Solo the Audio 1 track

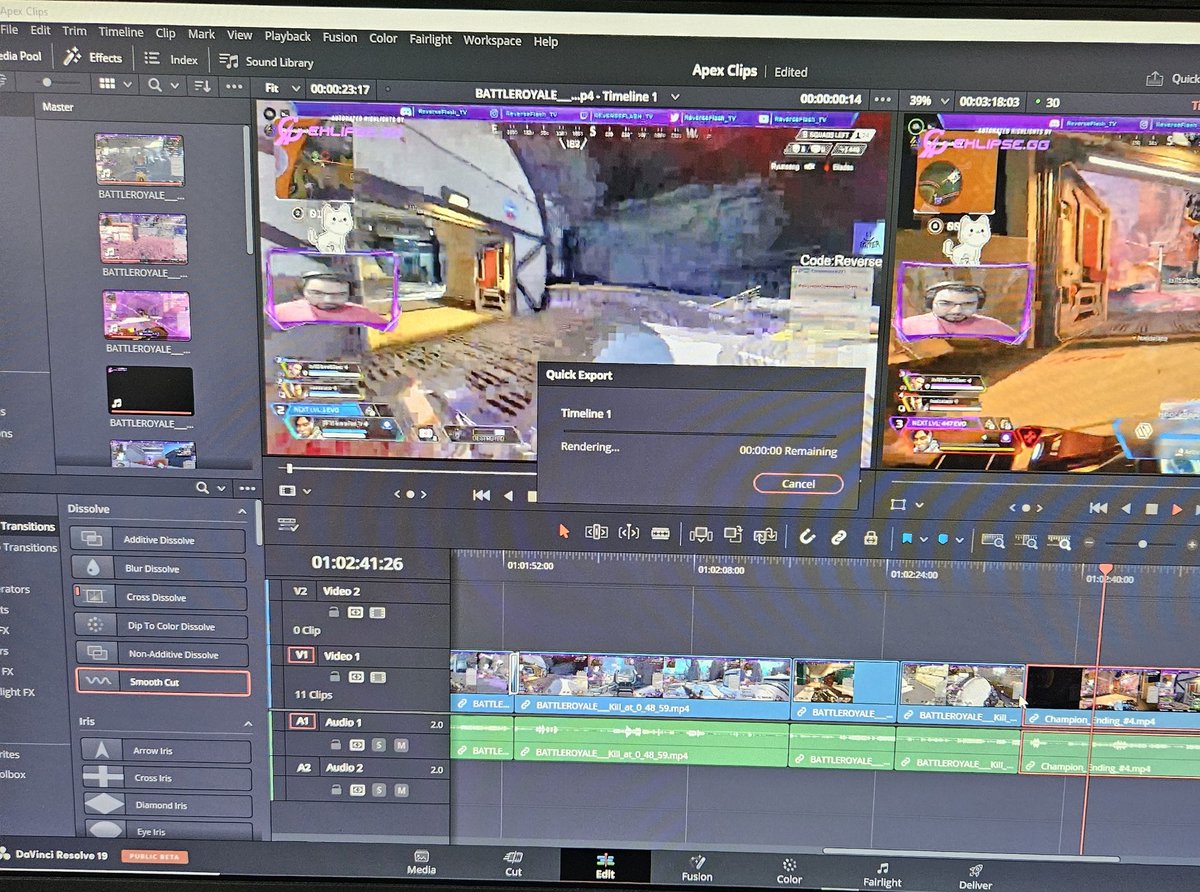tap(379, 745)
